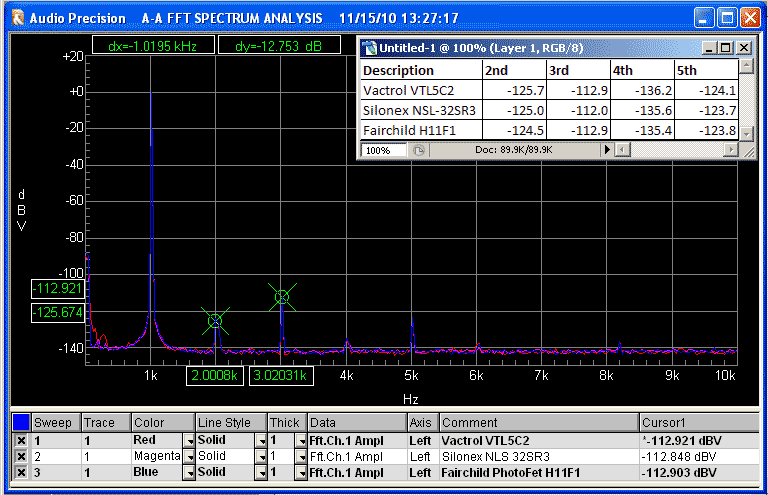Click the vertical scrollbar down arrow in Untitled-1
This screenshot has height=495, width=768.
click(746, 133)
